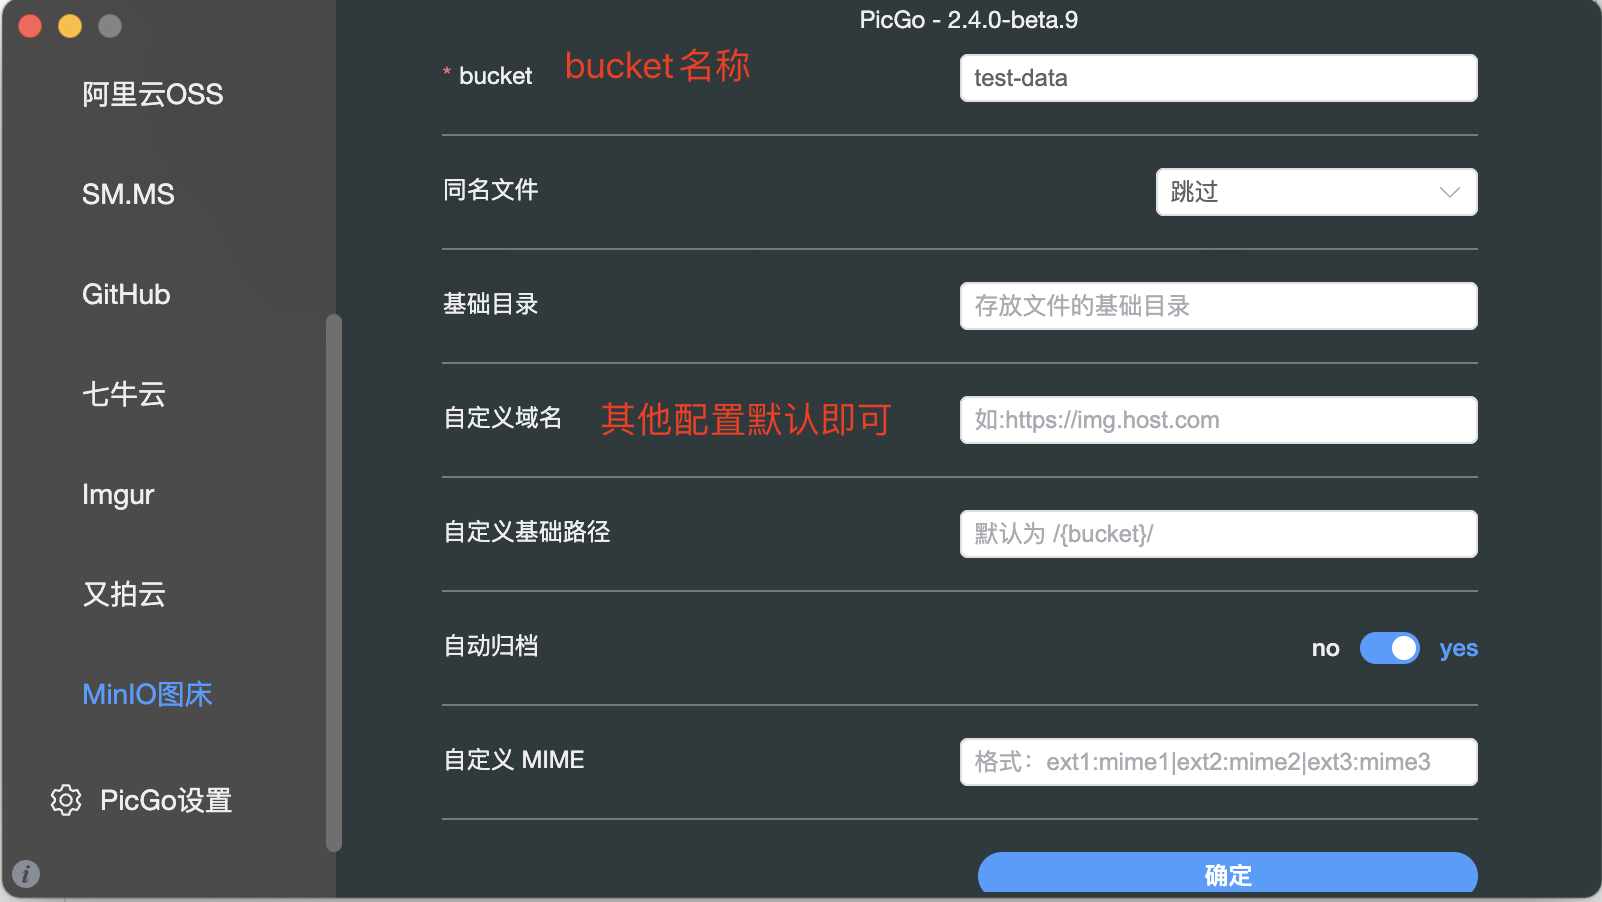Image resolution: width=1602 pixels, height=902 pixels.
Task: Click the 自定义域名 input field
Action: tap(1218, 420)
